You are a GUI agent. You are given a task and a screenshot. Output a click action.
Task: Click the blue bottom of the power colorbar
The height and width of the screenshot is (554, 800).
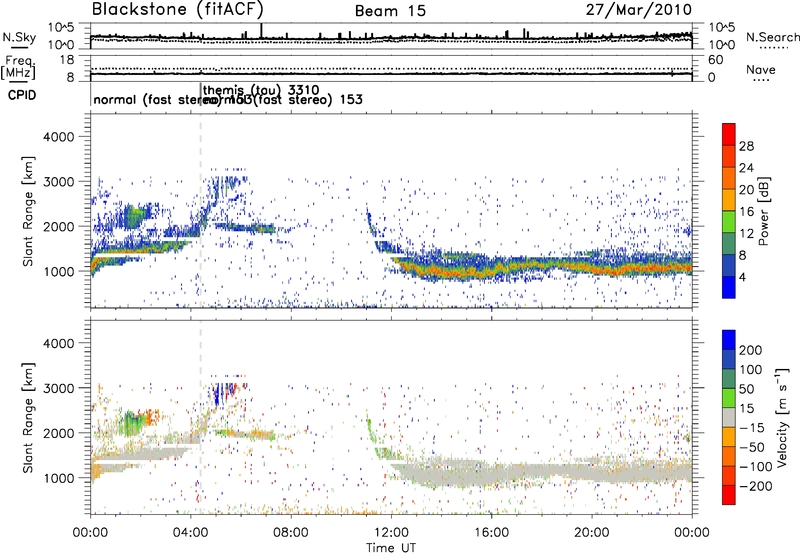(729, 288)
